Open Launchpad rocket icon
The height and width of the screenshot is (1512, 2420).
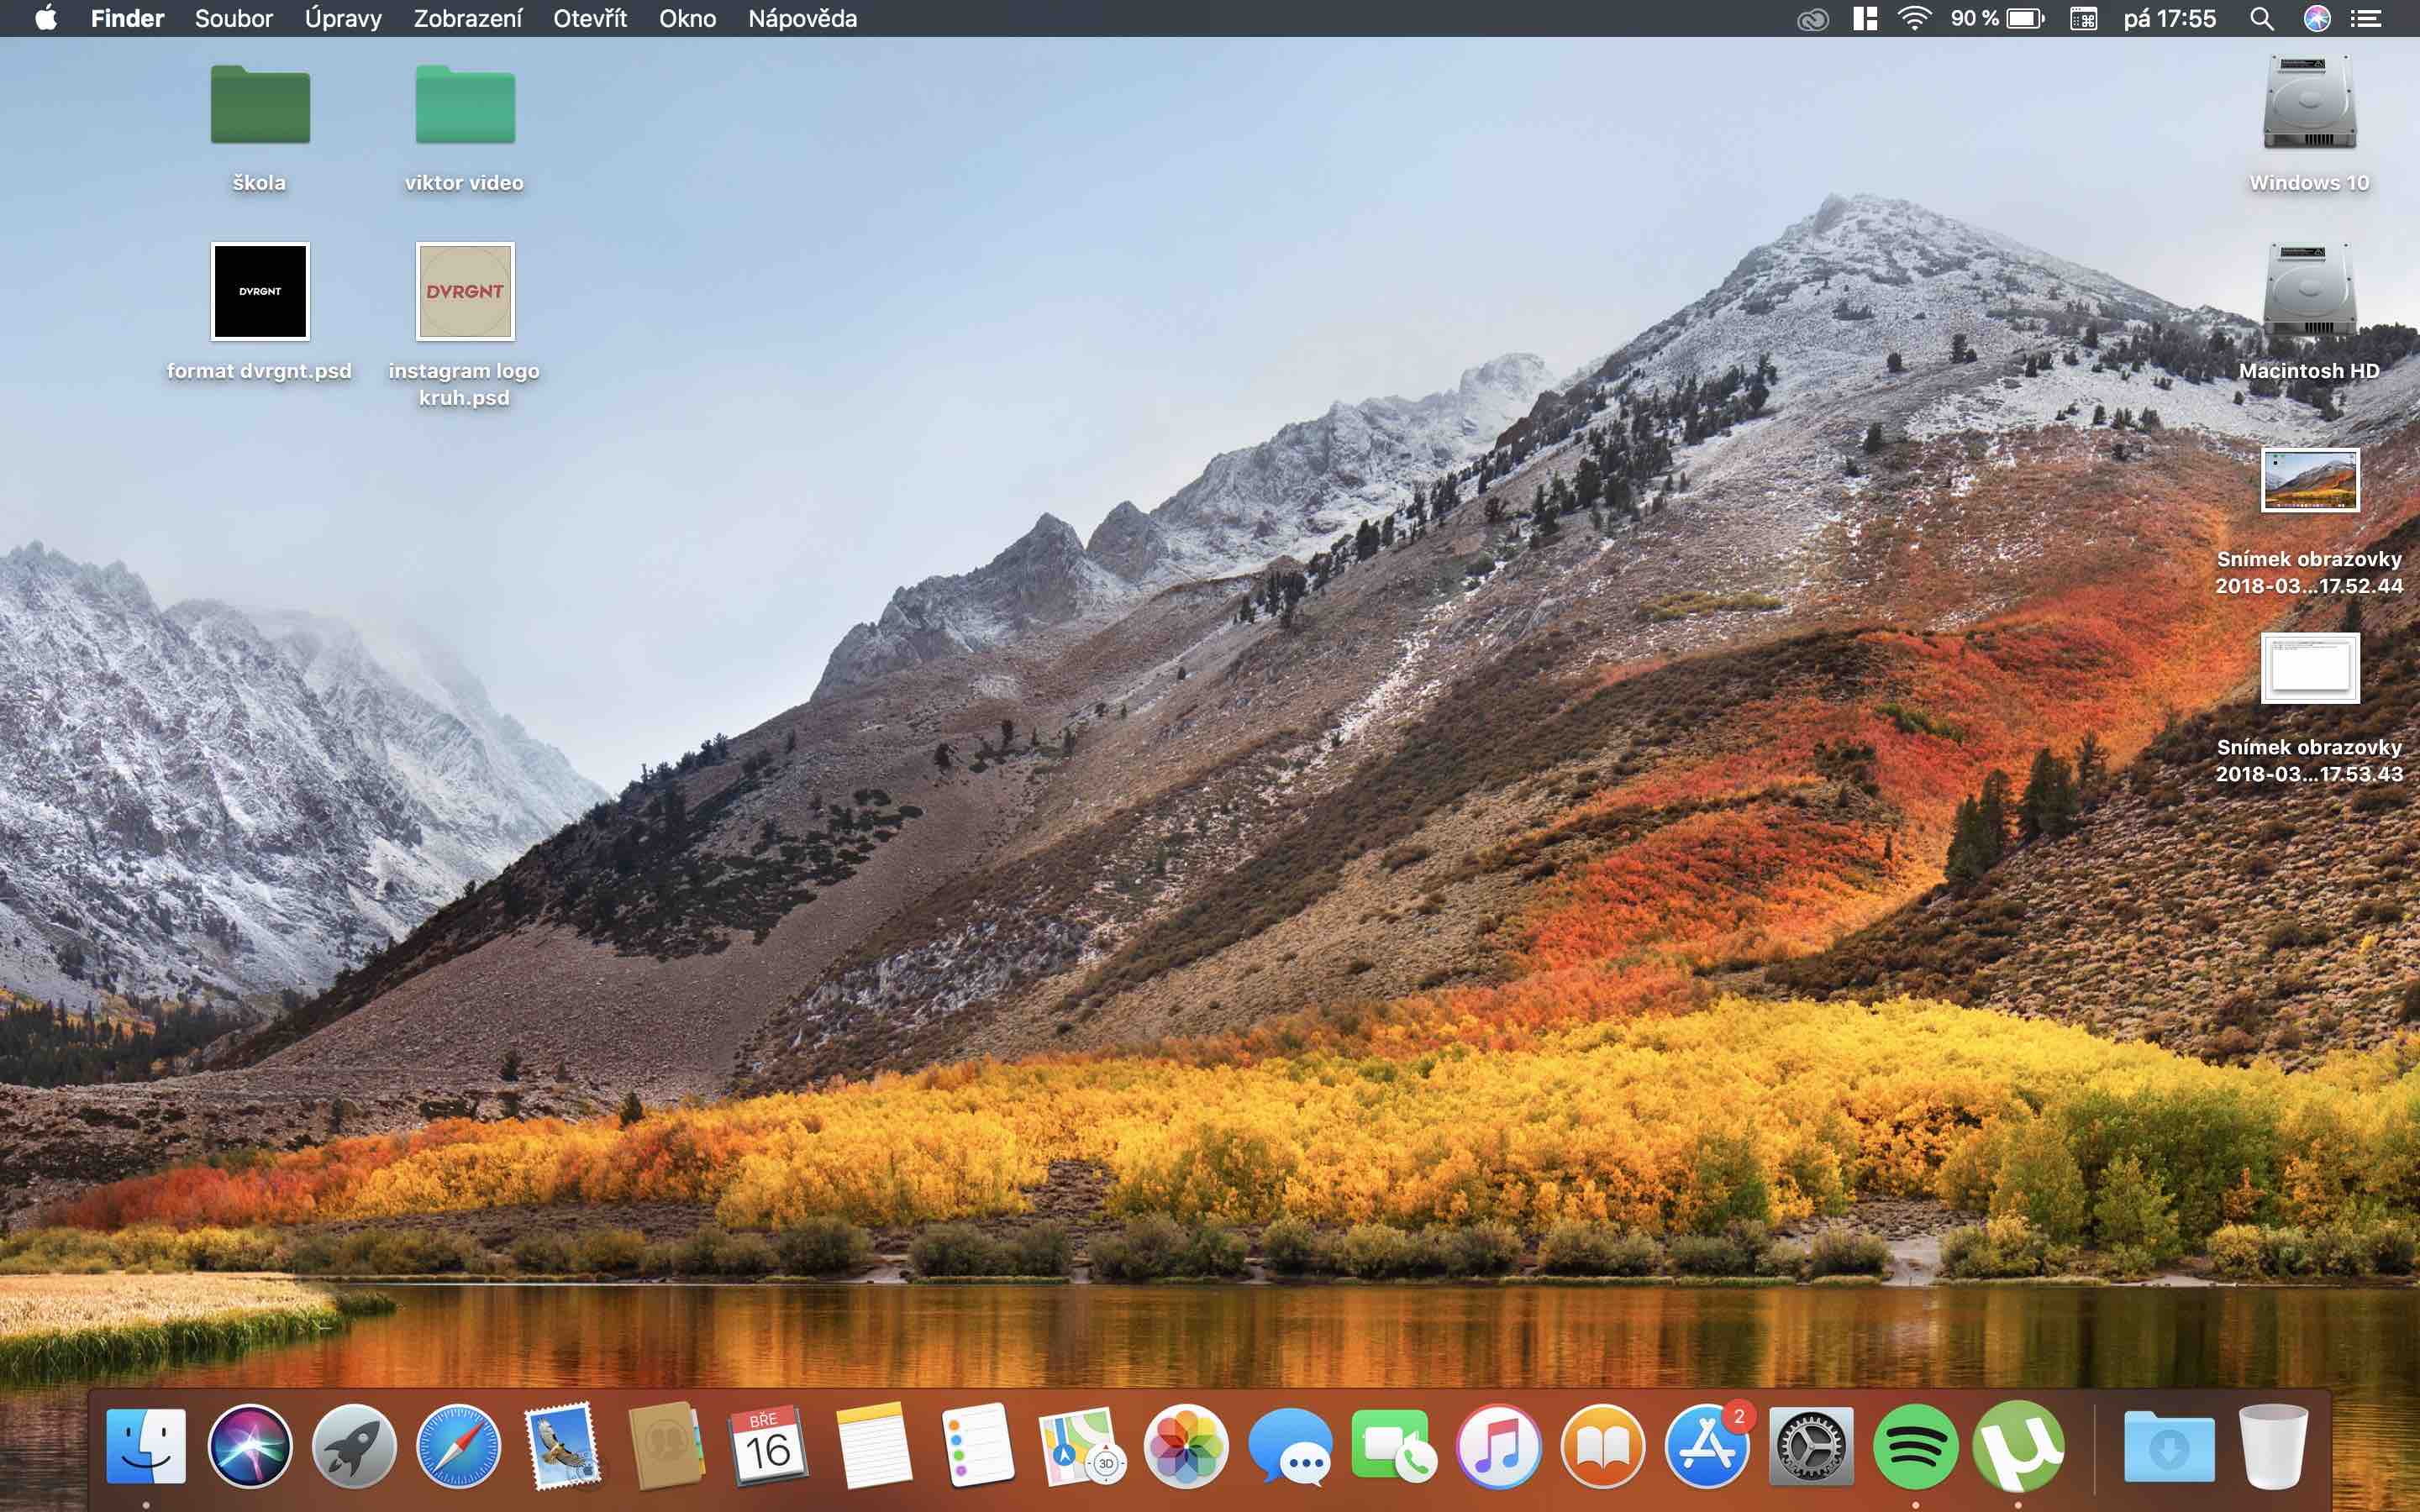354,1446
